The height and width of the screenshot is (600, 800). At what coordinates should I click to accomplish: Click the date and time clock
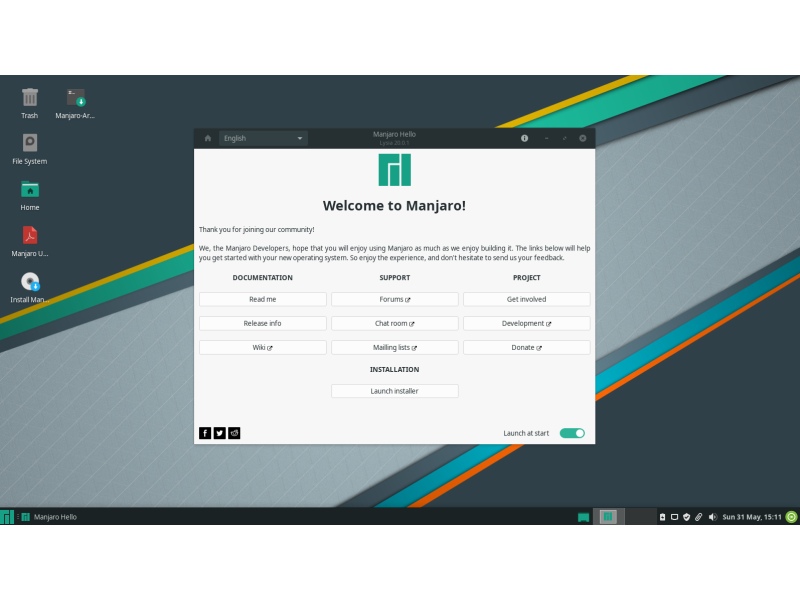pyautogui.click(x=752, y=517)
